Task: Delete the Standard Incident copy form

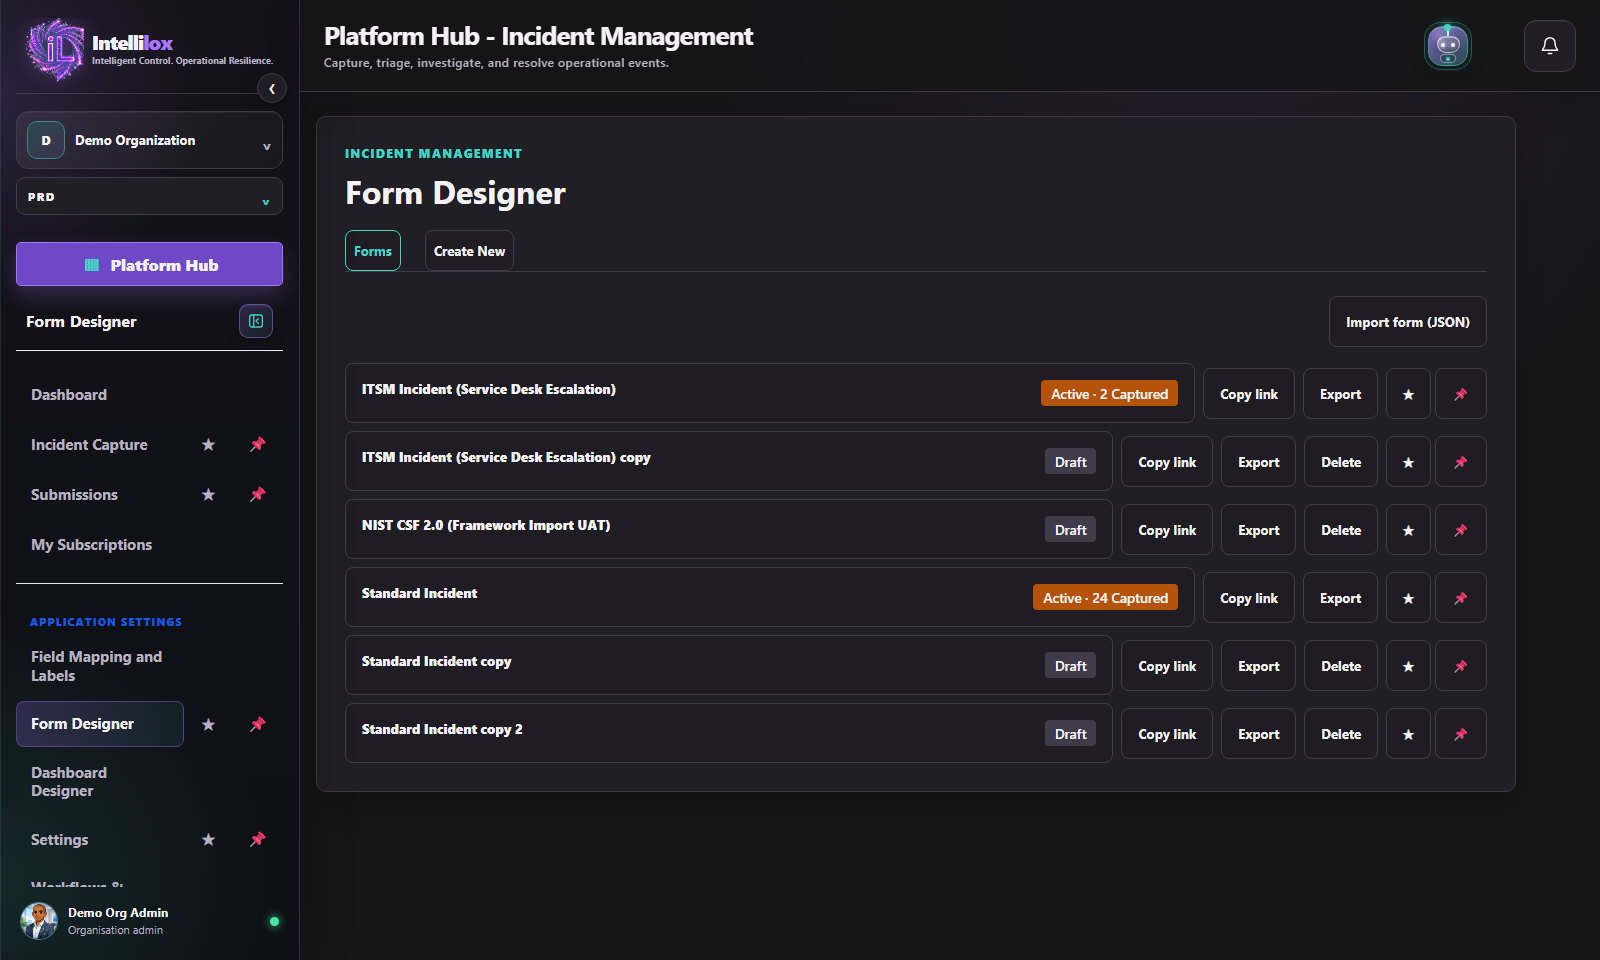Action: (x=1341, y=666)
